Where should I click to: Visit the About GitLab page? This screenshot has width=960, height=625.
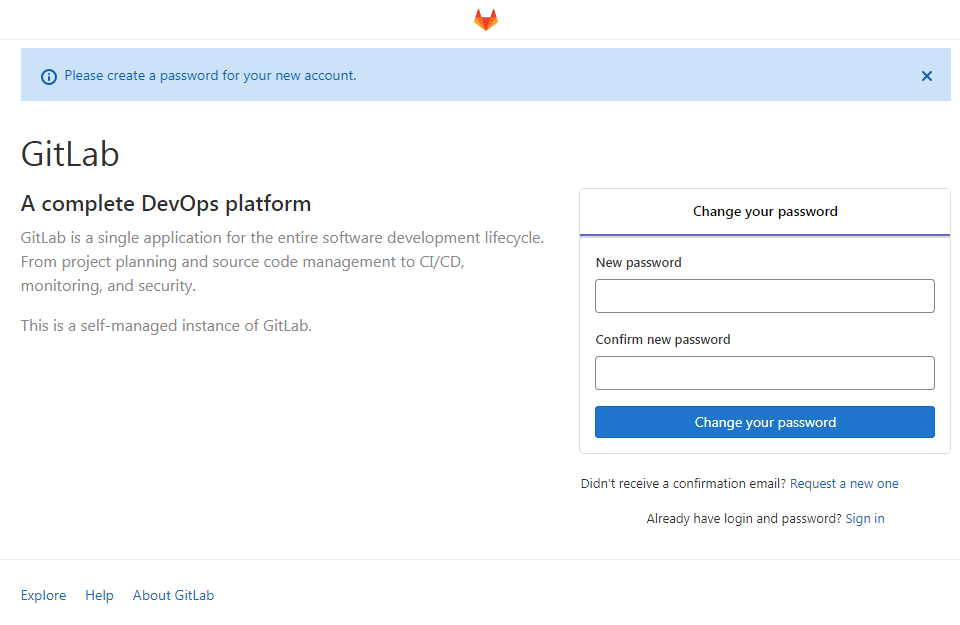[173, 595]
